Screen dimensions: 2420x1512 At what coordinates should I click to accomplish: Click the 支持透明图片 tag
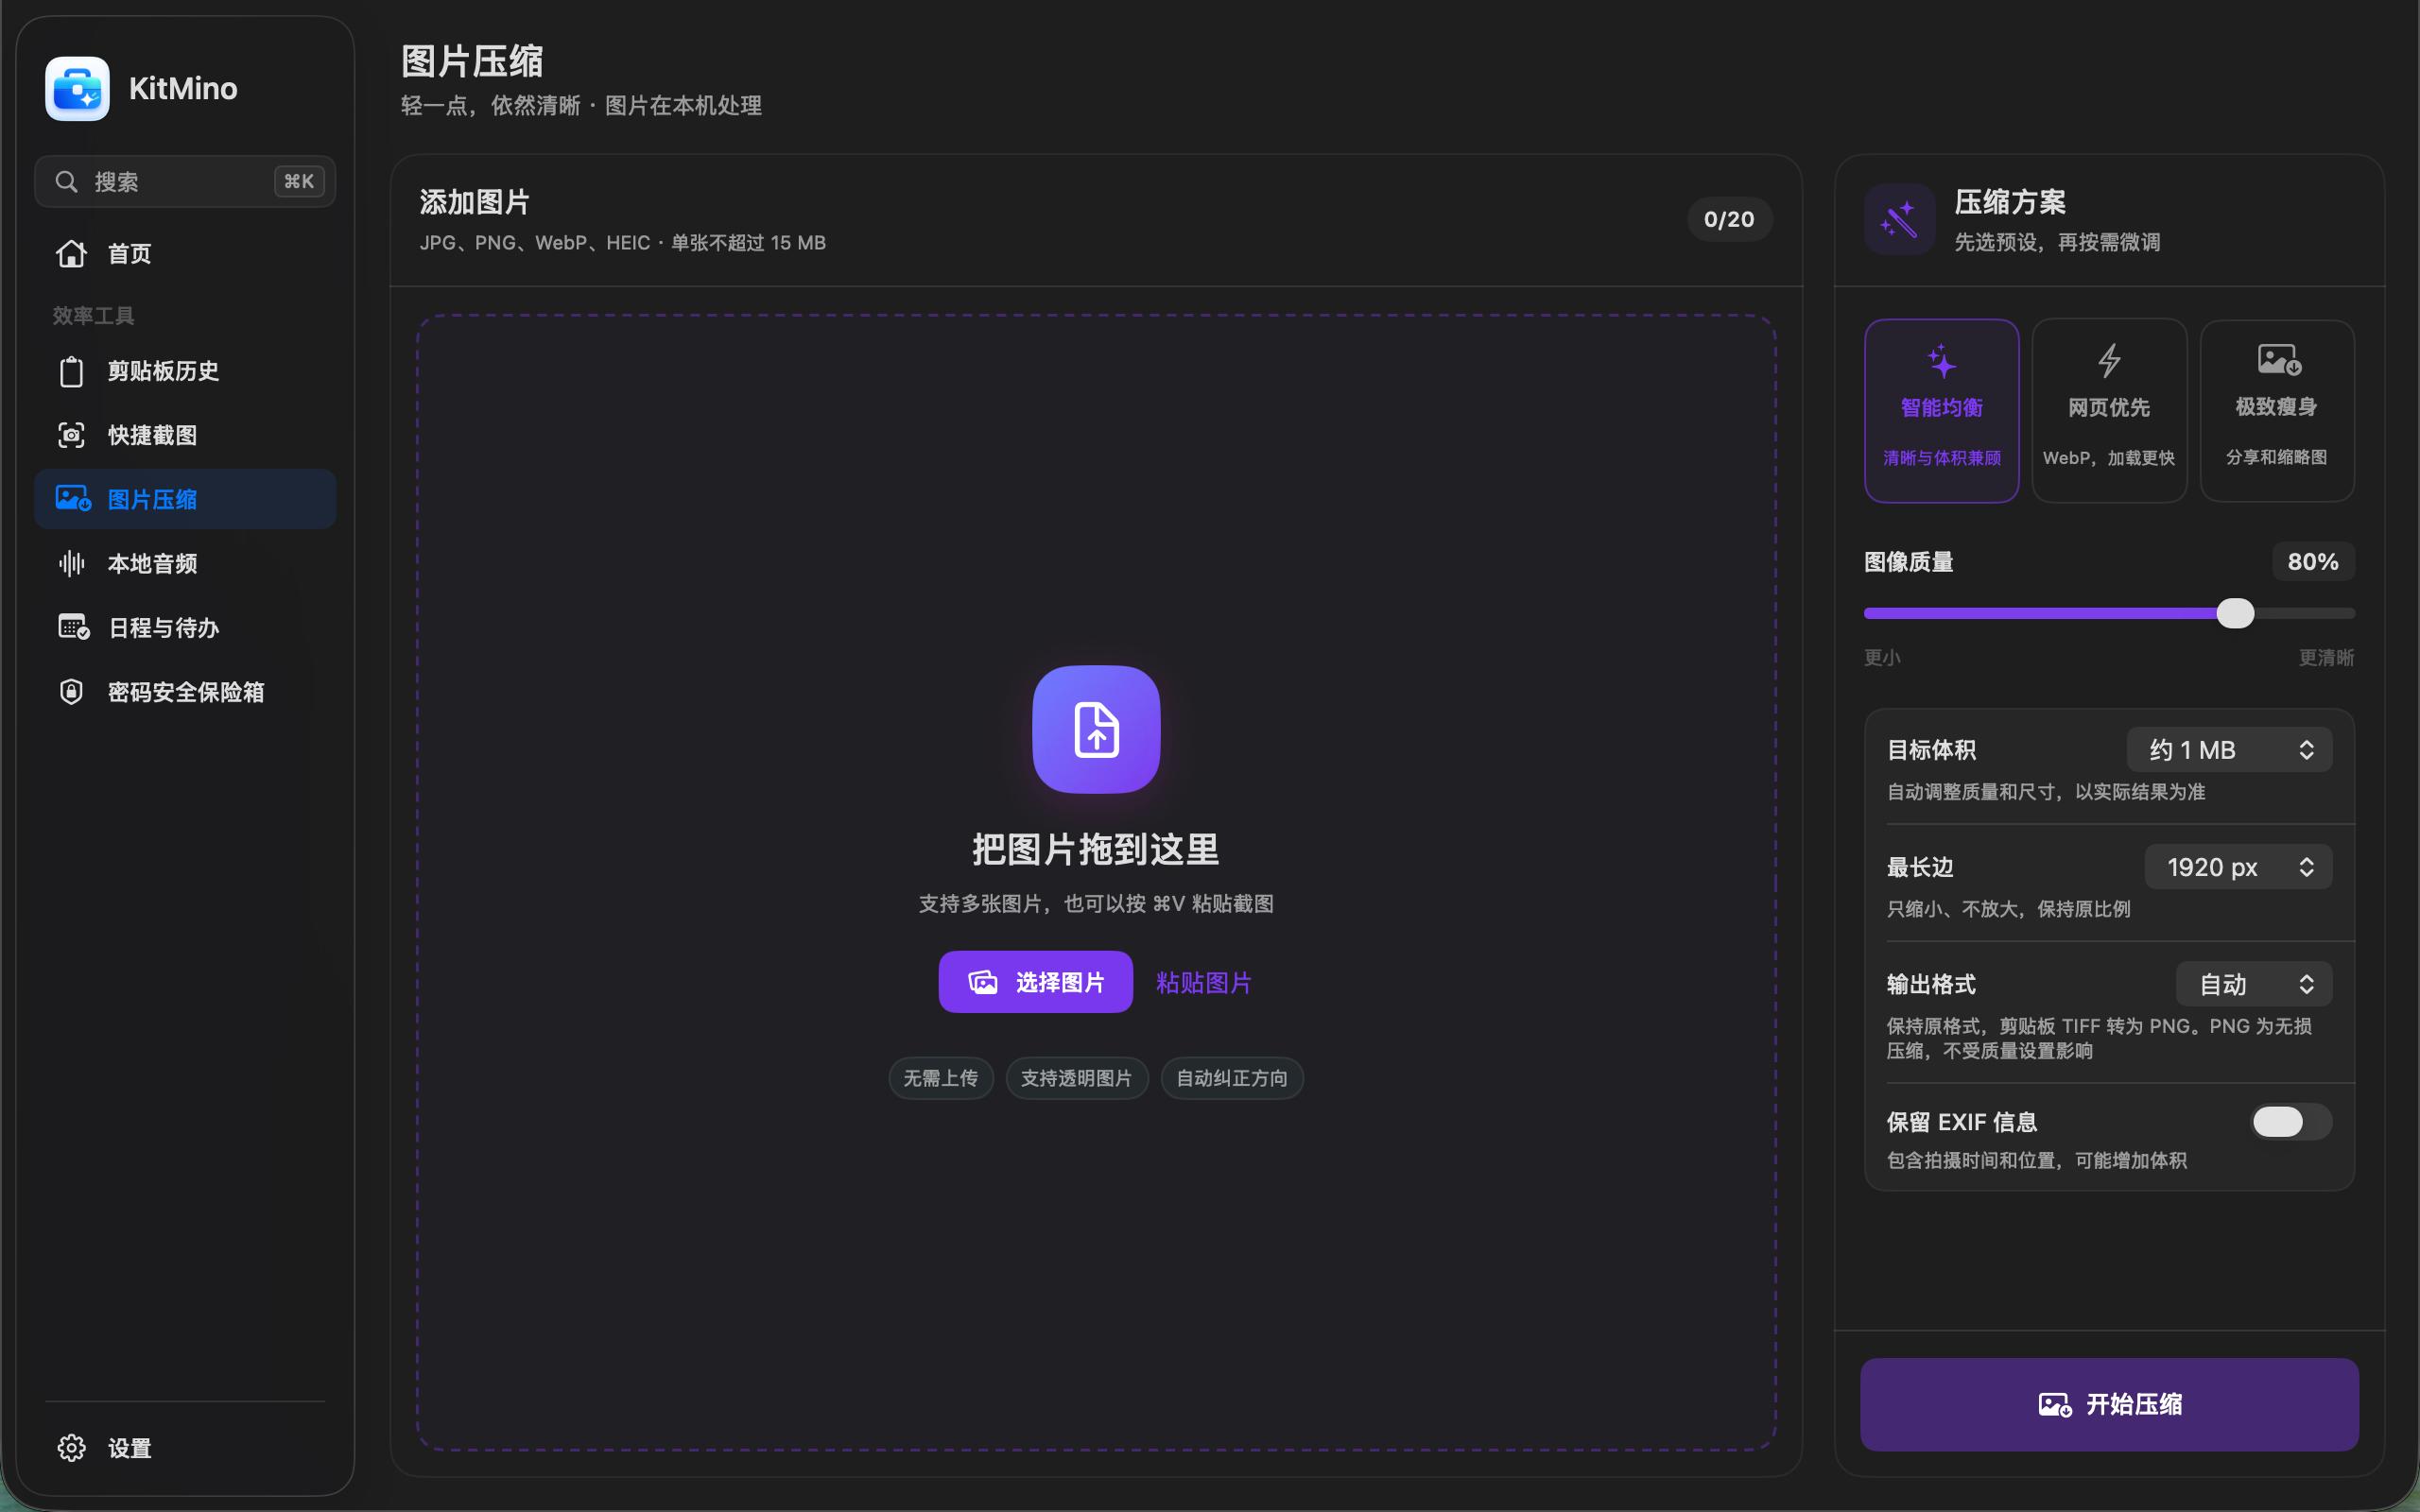(1076, 1078)
